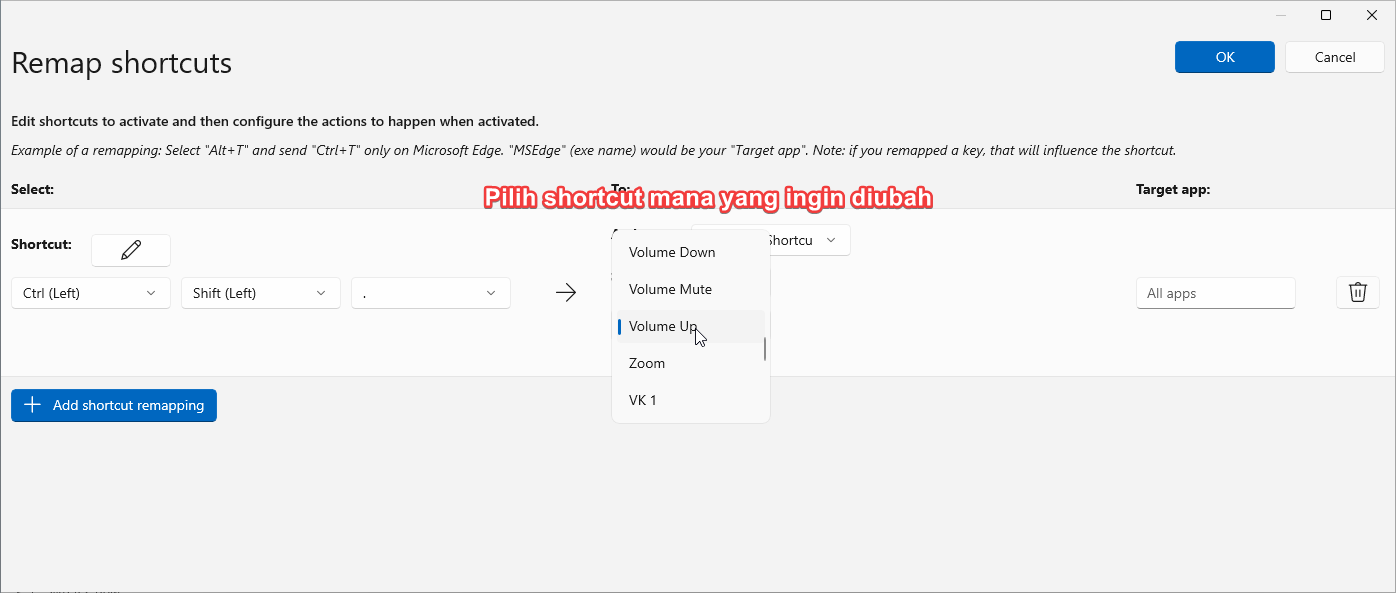The height and width of the screenshot is (593, 1396).
Task: Pick Zoom from the action list
Action: pos(646,363)
